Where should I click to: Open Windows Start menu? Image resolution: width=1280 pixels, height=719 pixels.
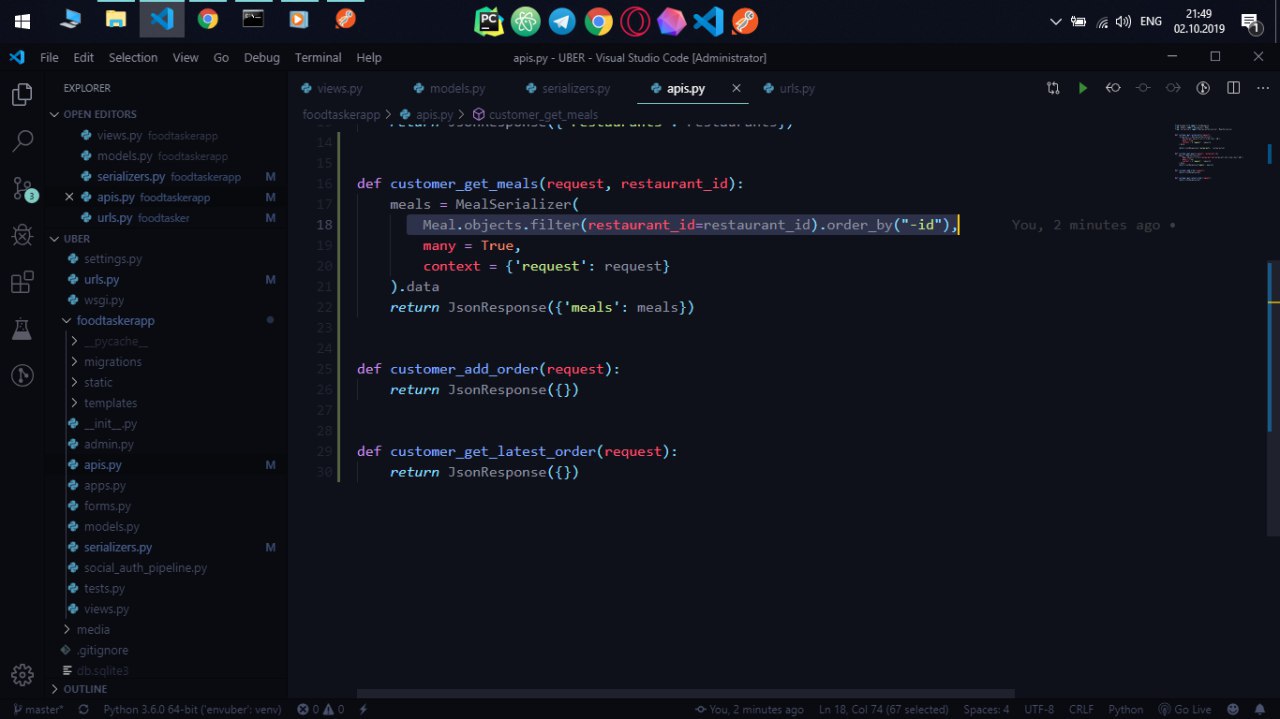(22, 20)
